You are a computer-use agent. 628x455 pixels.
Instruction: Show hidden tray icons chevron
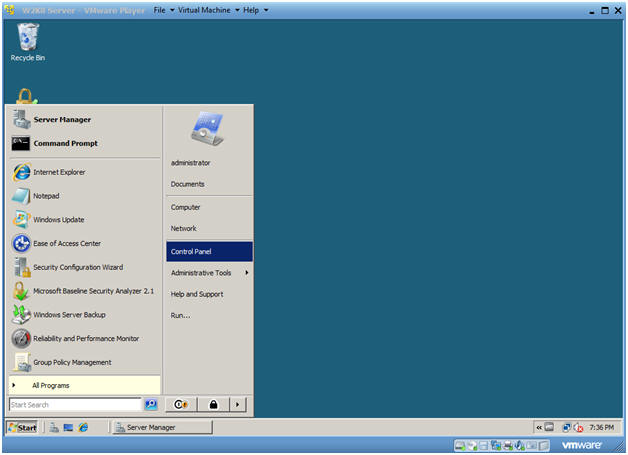point(539,427)
